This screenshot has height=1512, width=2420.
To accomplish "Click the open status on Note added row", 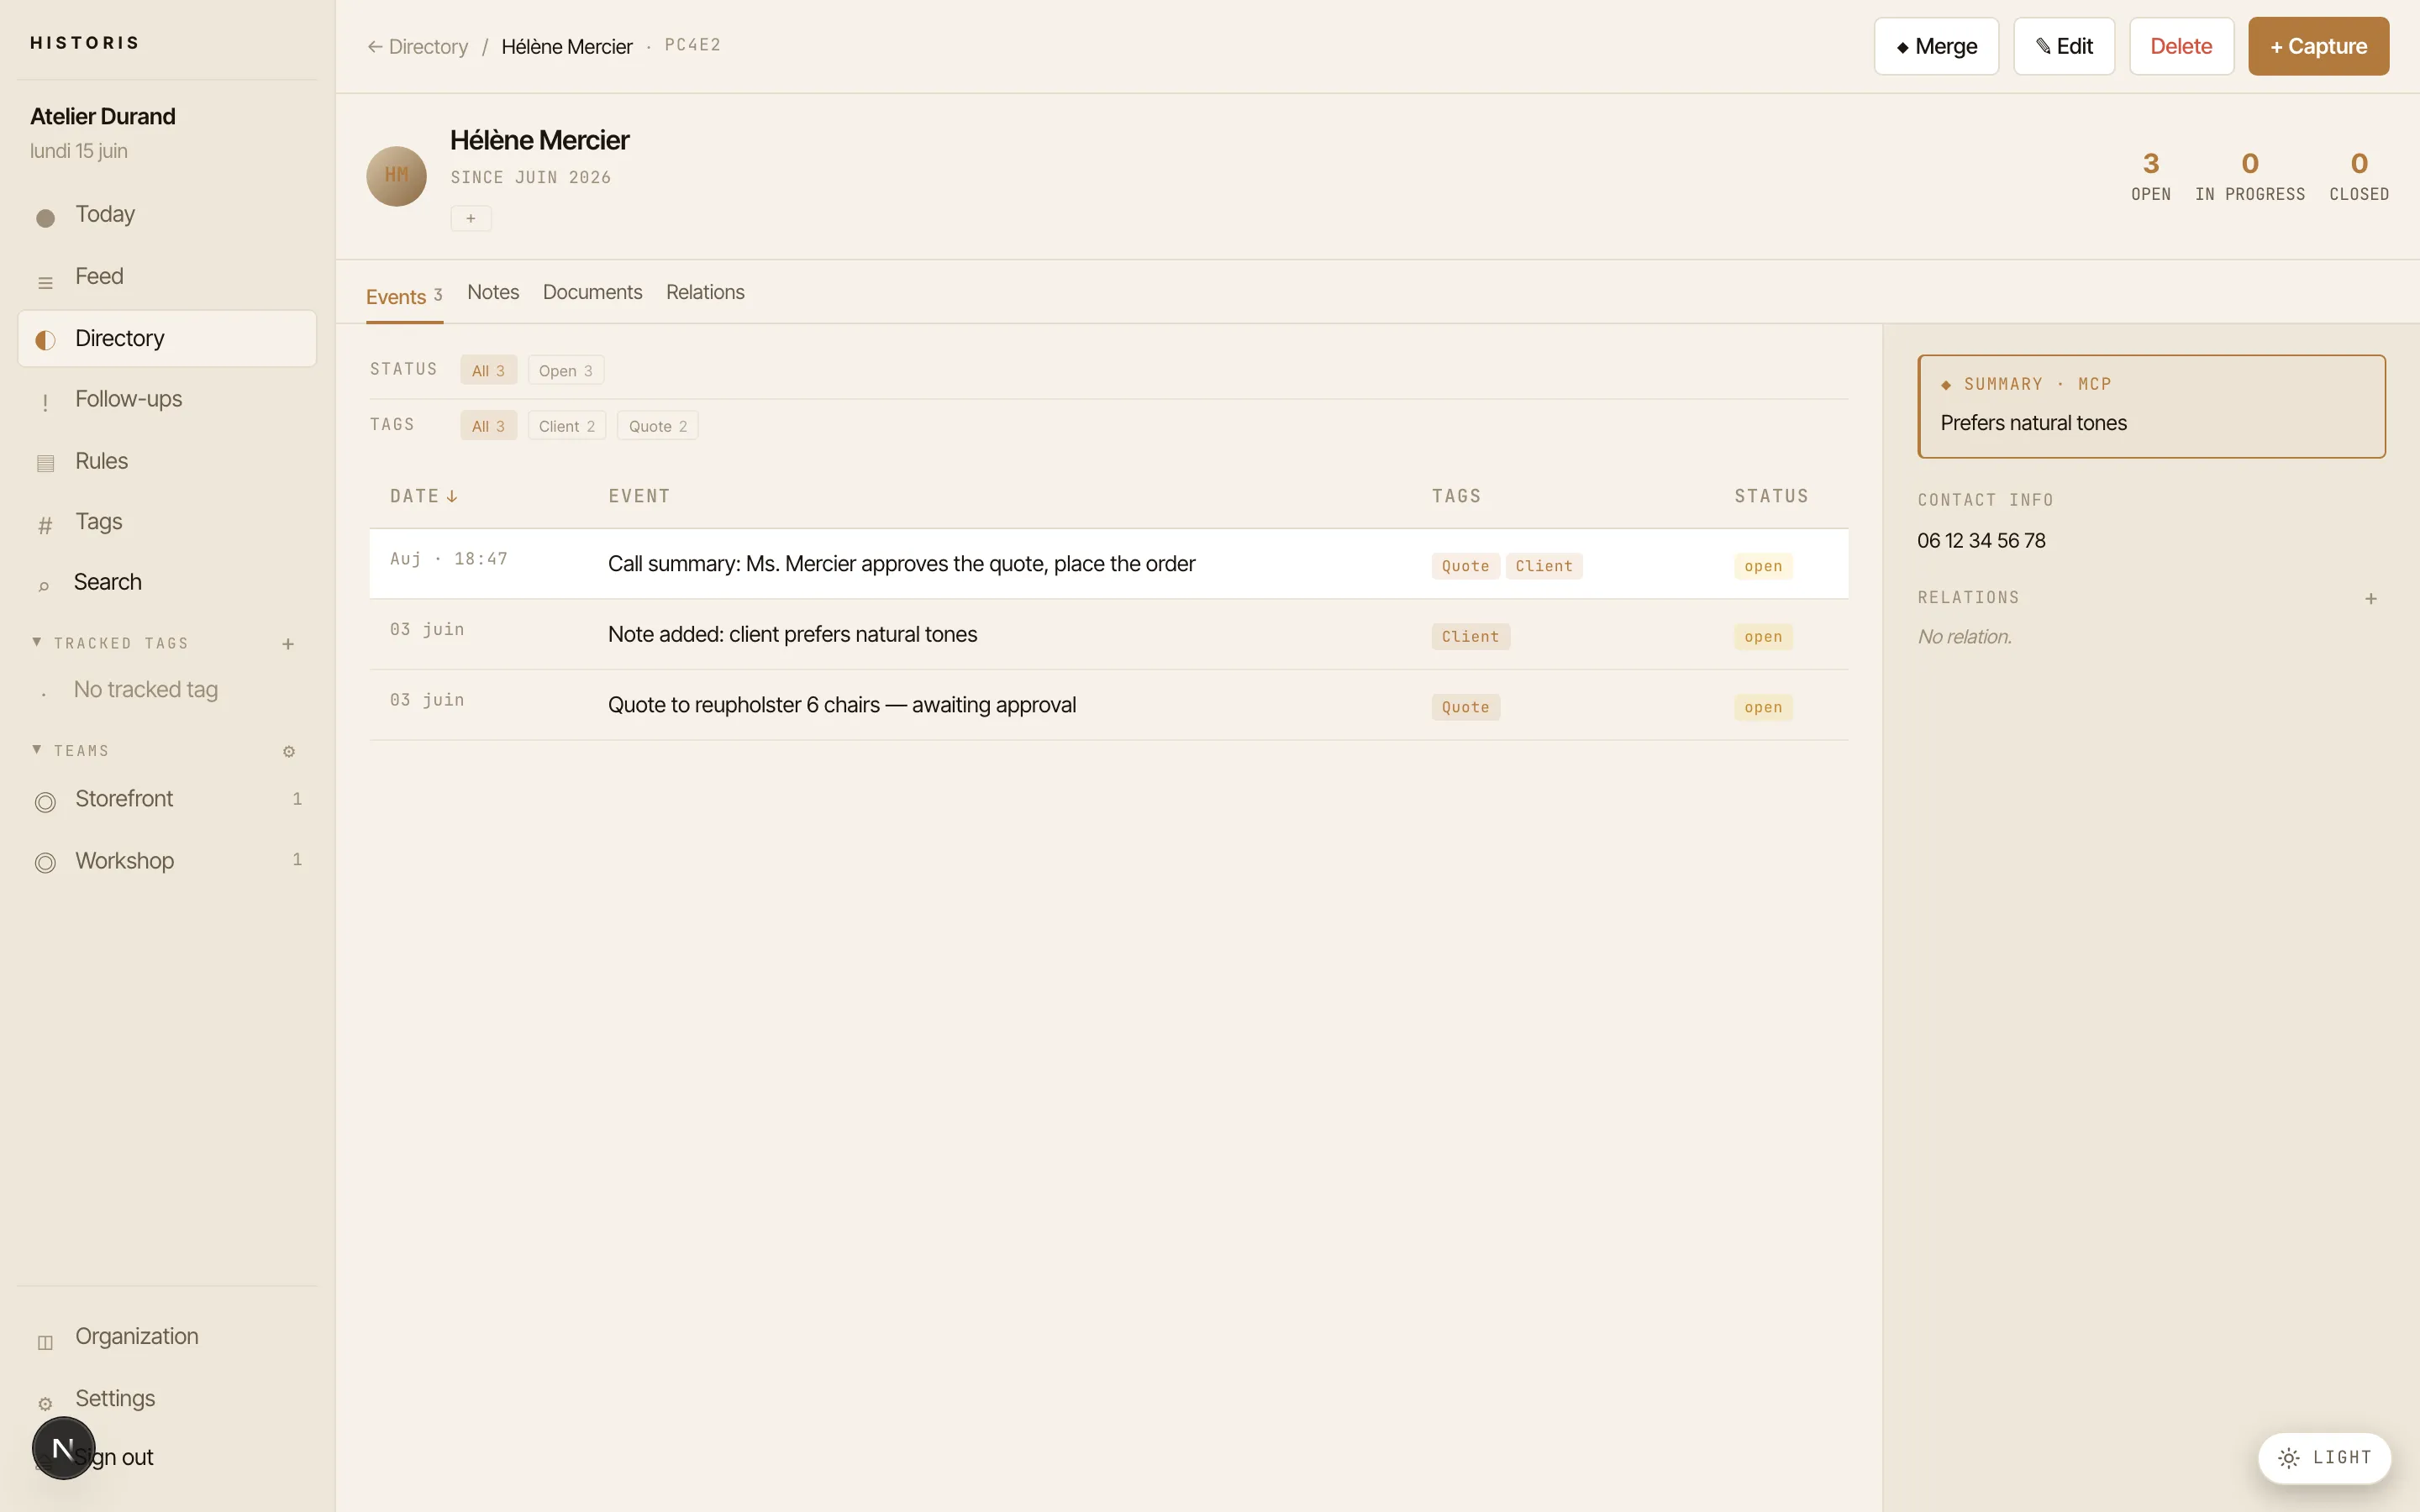I will (x=1763, y=637).
